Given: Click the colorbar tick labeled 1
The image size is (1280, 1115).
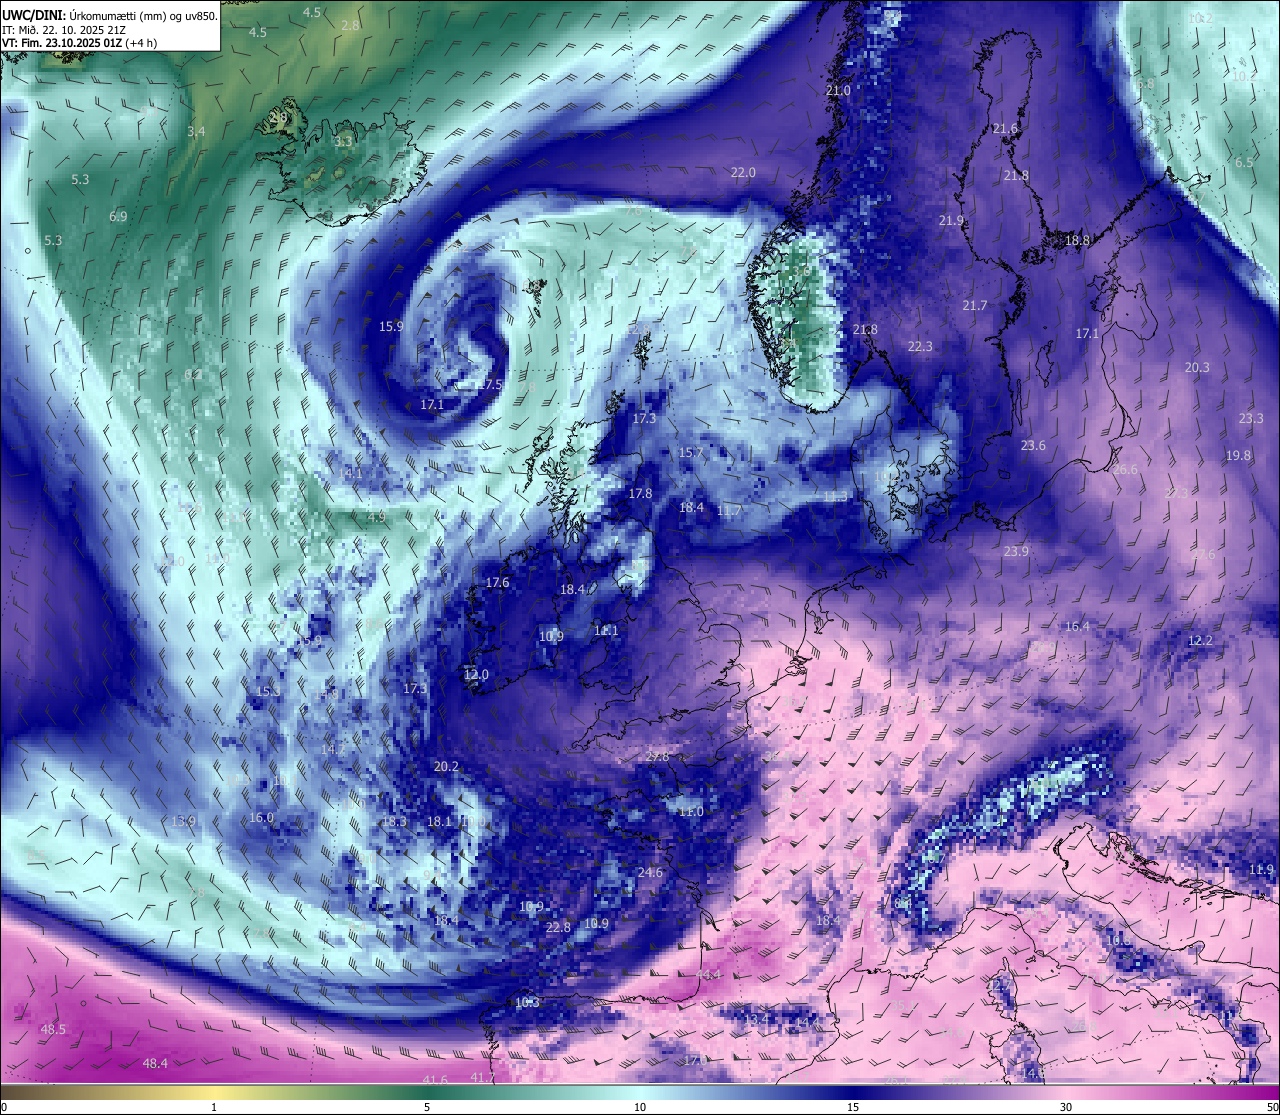Looking at the screenshot, I should pos(214,1107).
